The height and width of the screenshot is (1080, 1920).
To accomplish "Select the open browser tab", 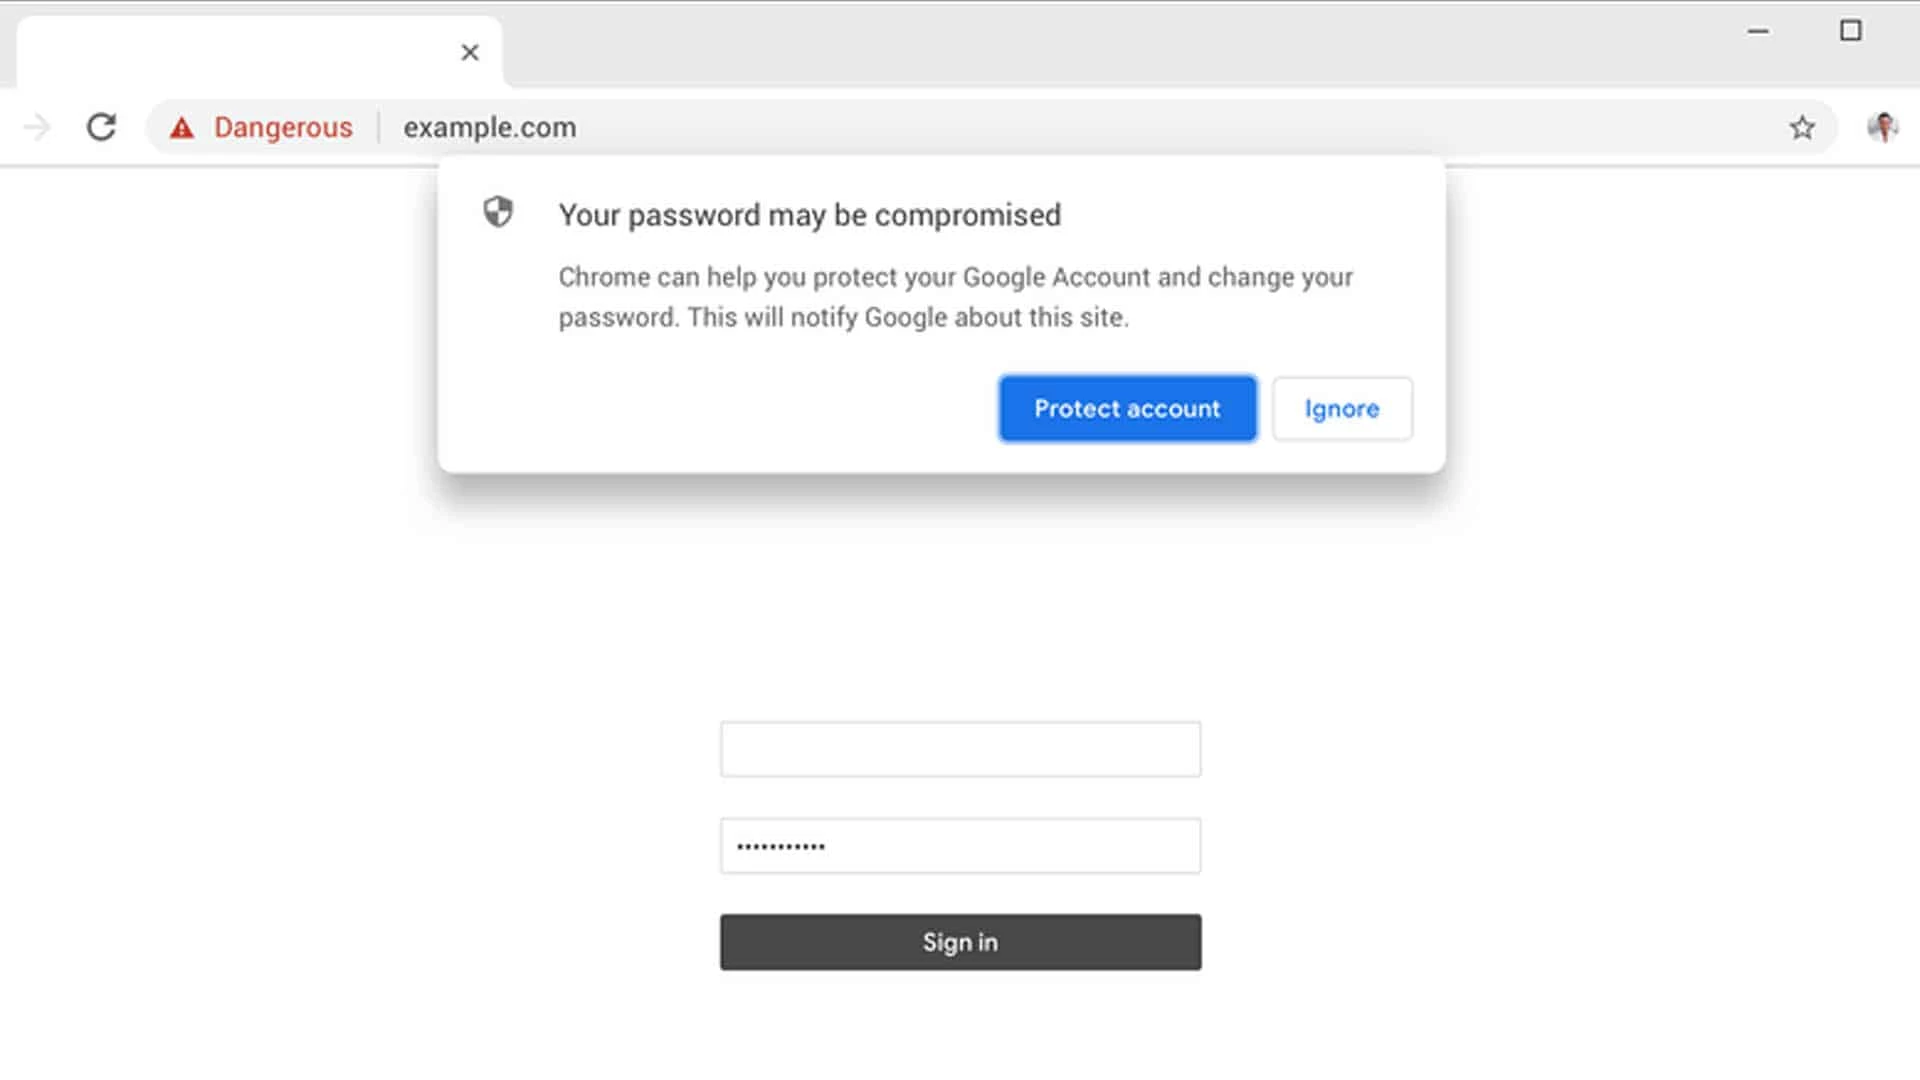I will 250,51.
